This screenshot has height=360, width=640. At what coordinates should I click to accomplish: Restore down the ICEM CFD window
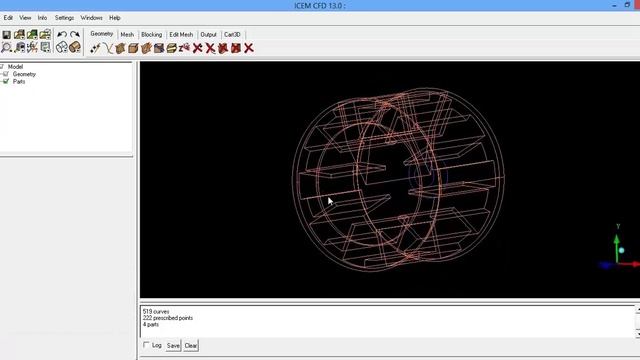627,5
